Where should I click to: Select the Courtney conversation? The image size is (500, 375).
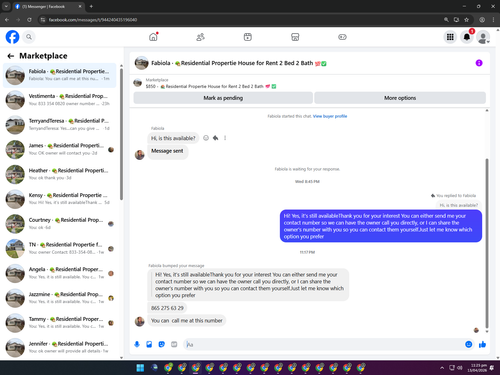[x=59, y=223]
